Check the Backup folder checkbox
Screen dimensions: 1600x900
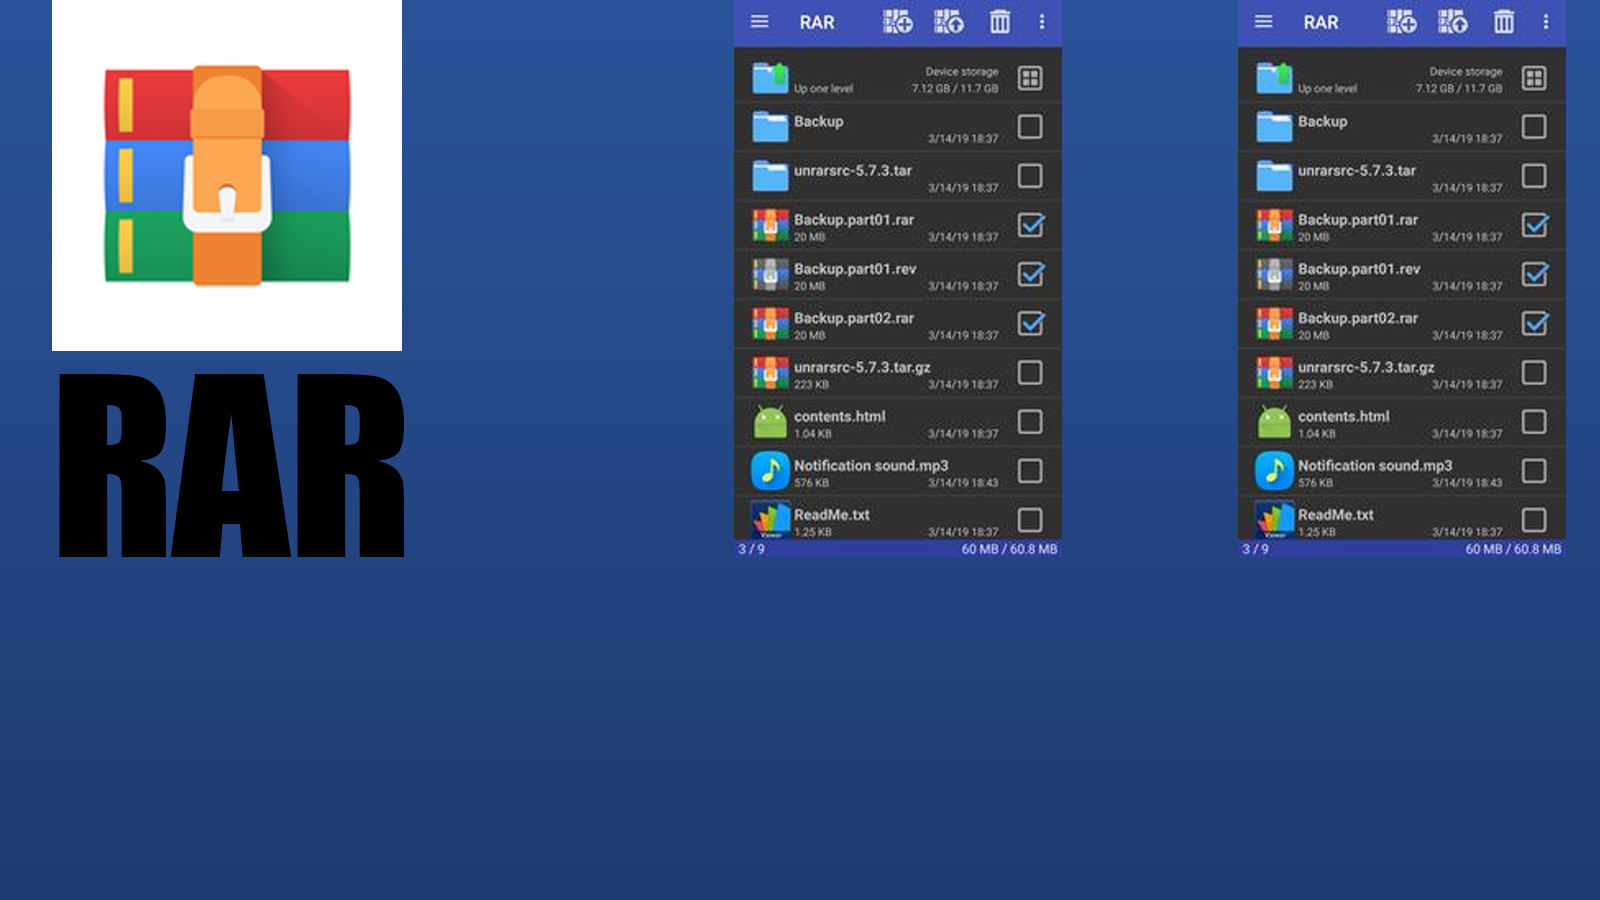coord(1031,127)
